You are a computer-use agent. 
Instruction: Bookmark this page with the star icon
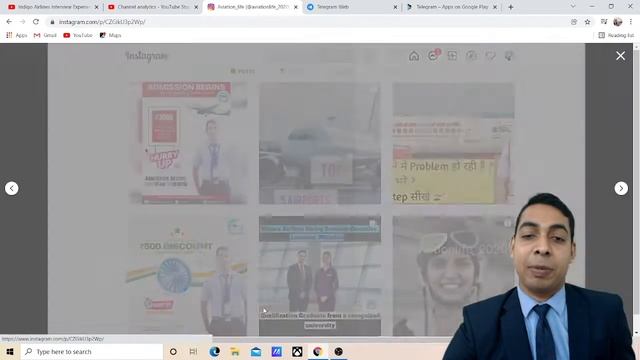pyautogui.click(x=587, y=22)
